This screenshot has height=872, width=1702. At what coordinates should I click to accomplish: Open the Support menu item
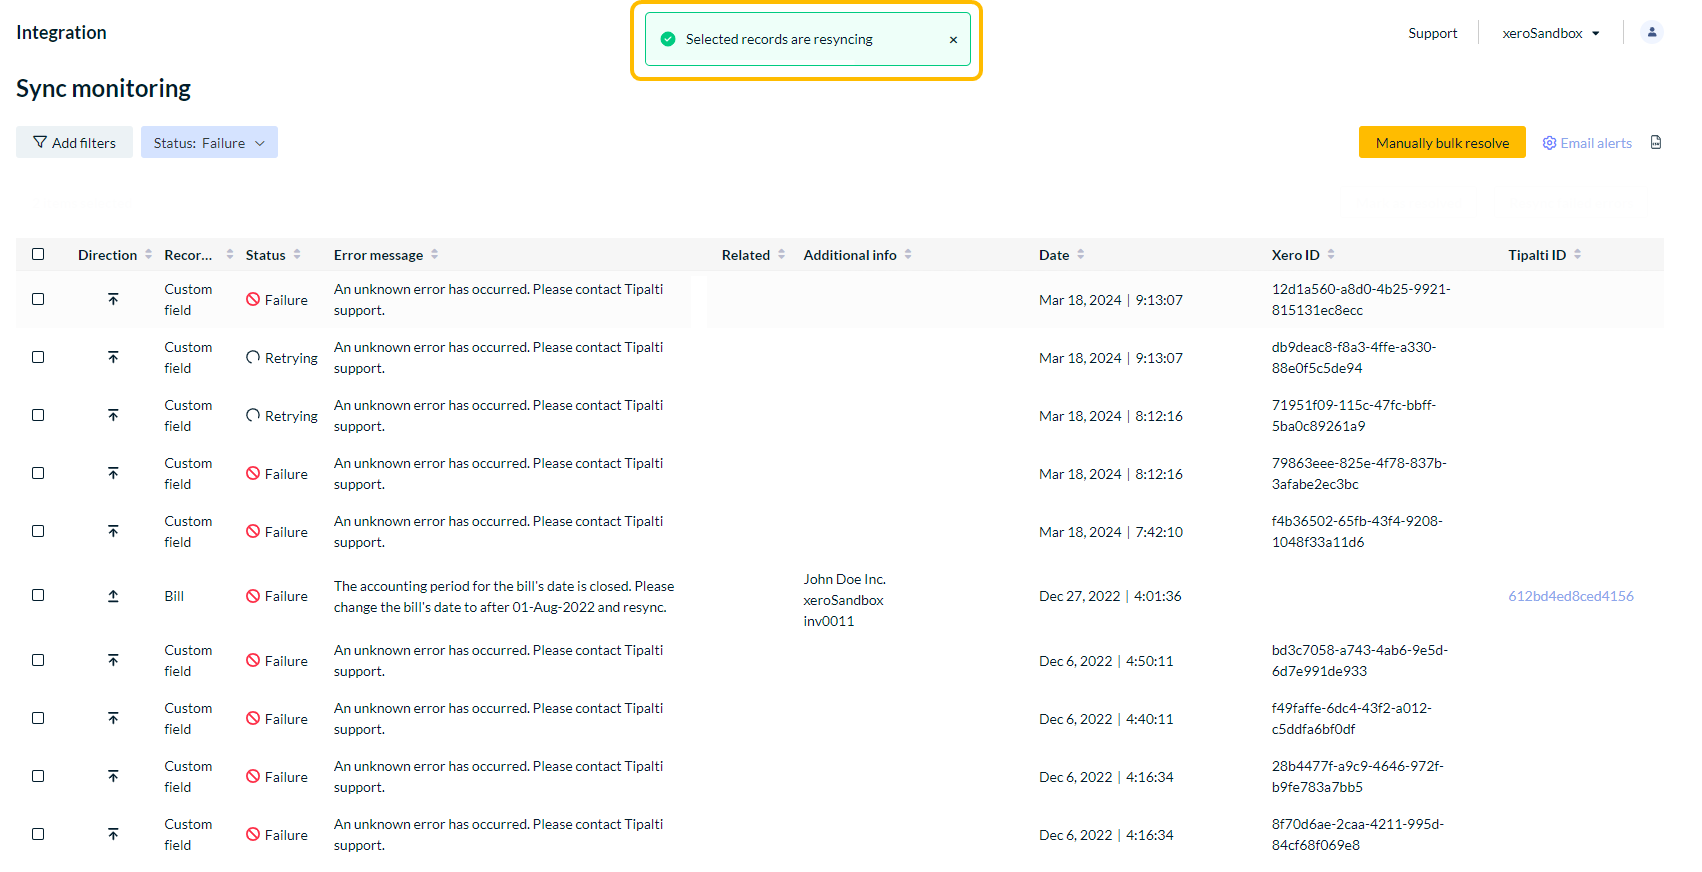(1432, 33)
